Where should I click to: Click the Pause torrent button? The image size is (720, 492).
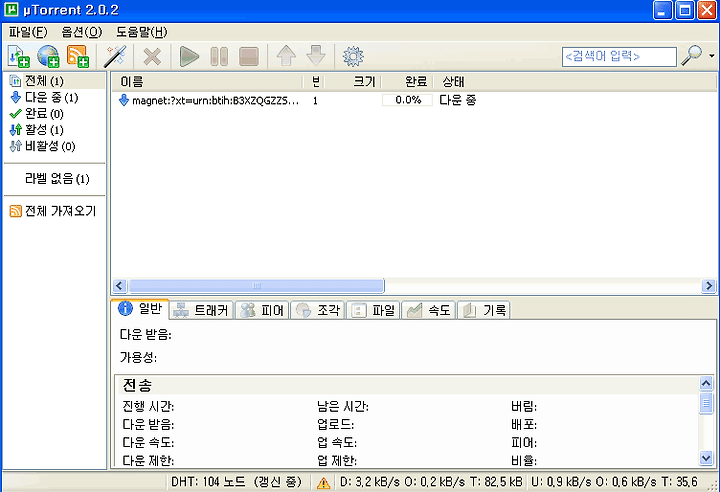click(x=219, y=57)
